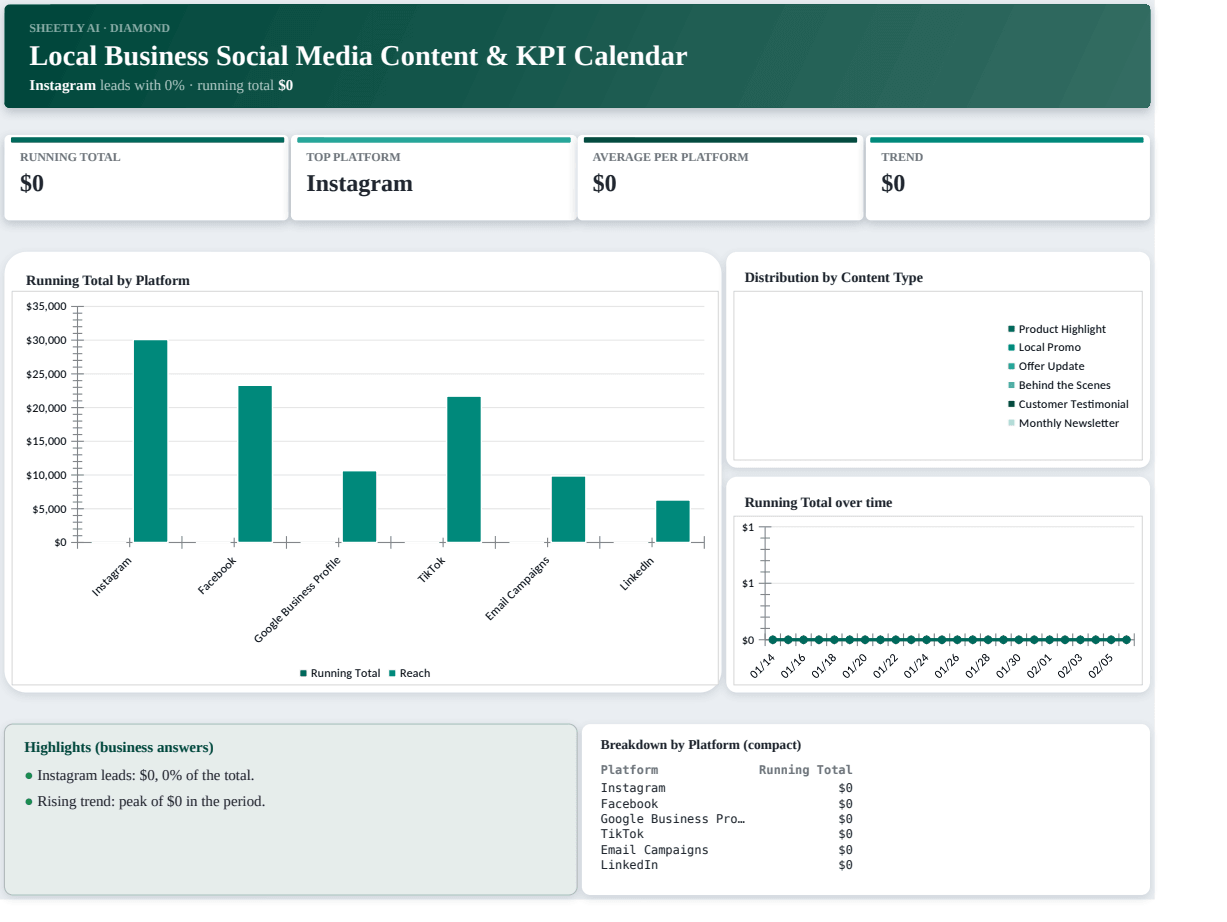Click the Instagram leads highlight bullet
Screen dimensions: 1227x922
139,775
